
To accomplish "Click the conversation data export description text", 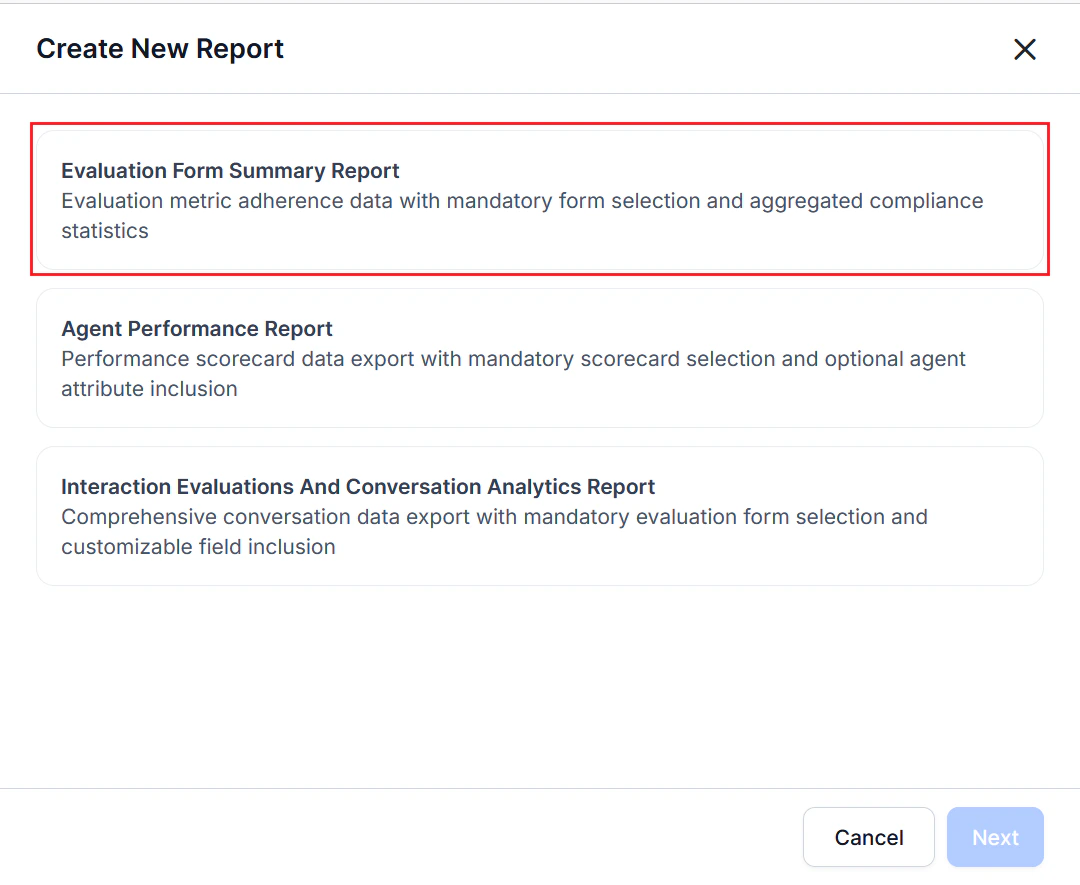I will click(494, 531).
